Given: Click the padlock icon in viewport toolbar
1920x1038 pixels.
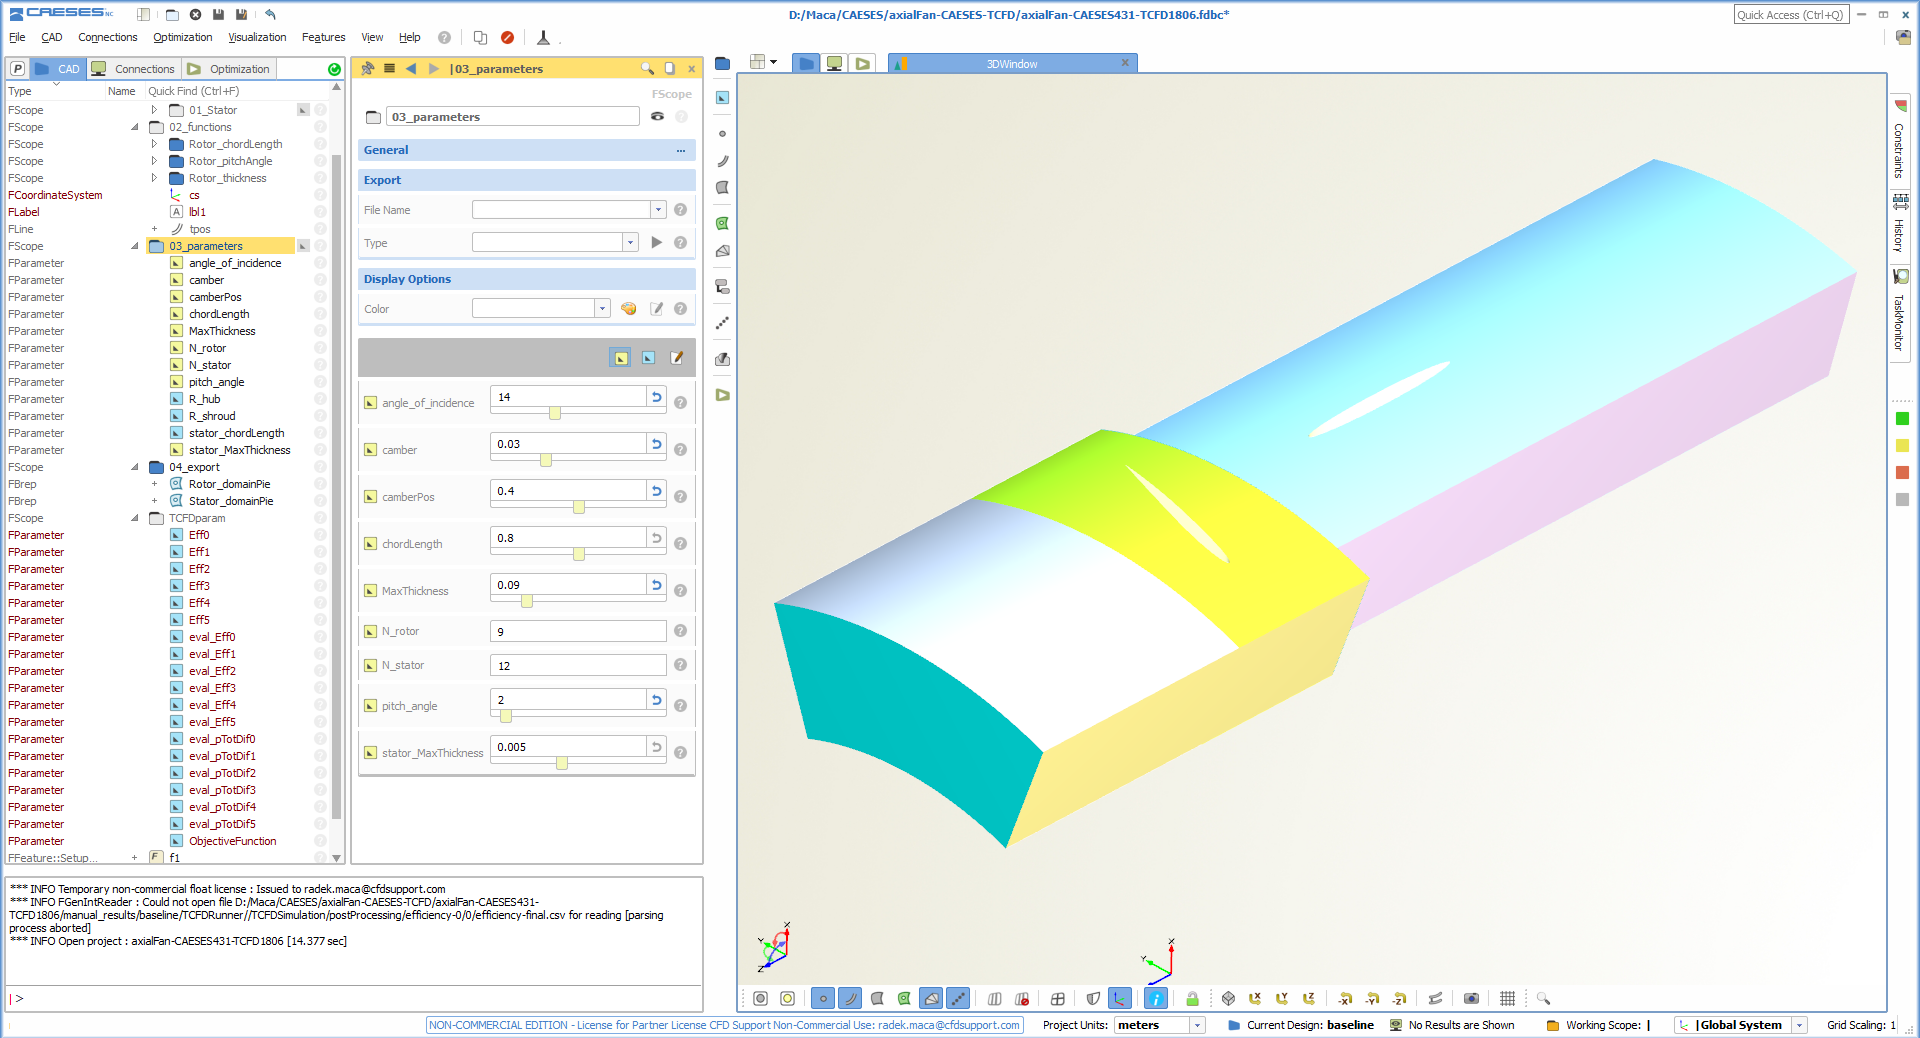Looking at the screenshot, I should (1192, 998).
